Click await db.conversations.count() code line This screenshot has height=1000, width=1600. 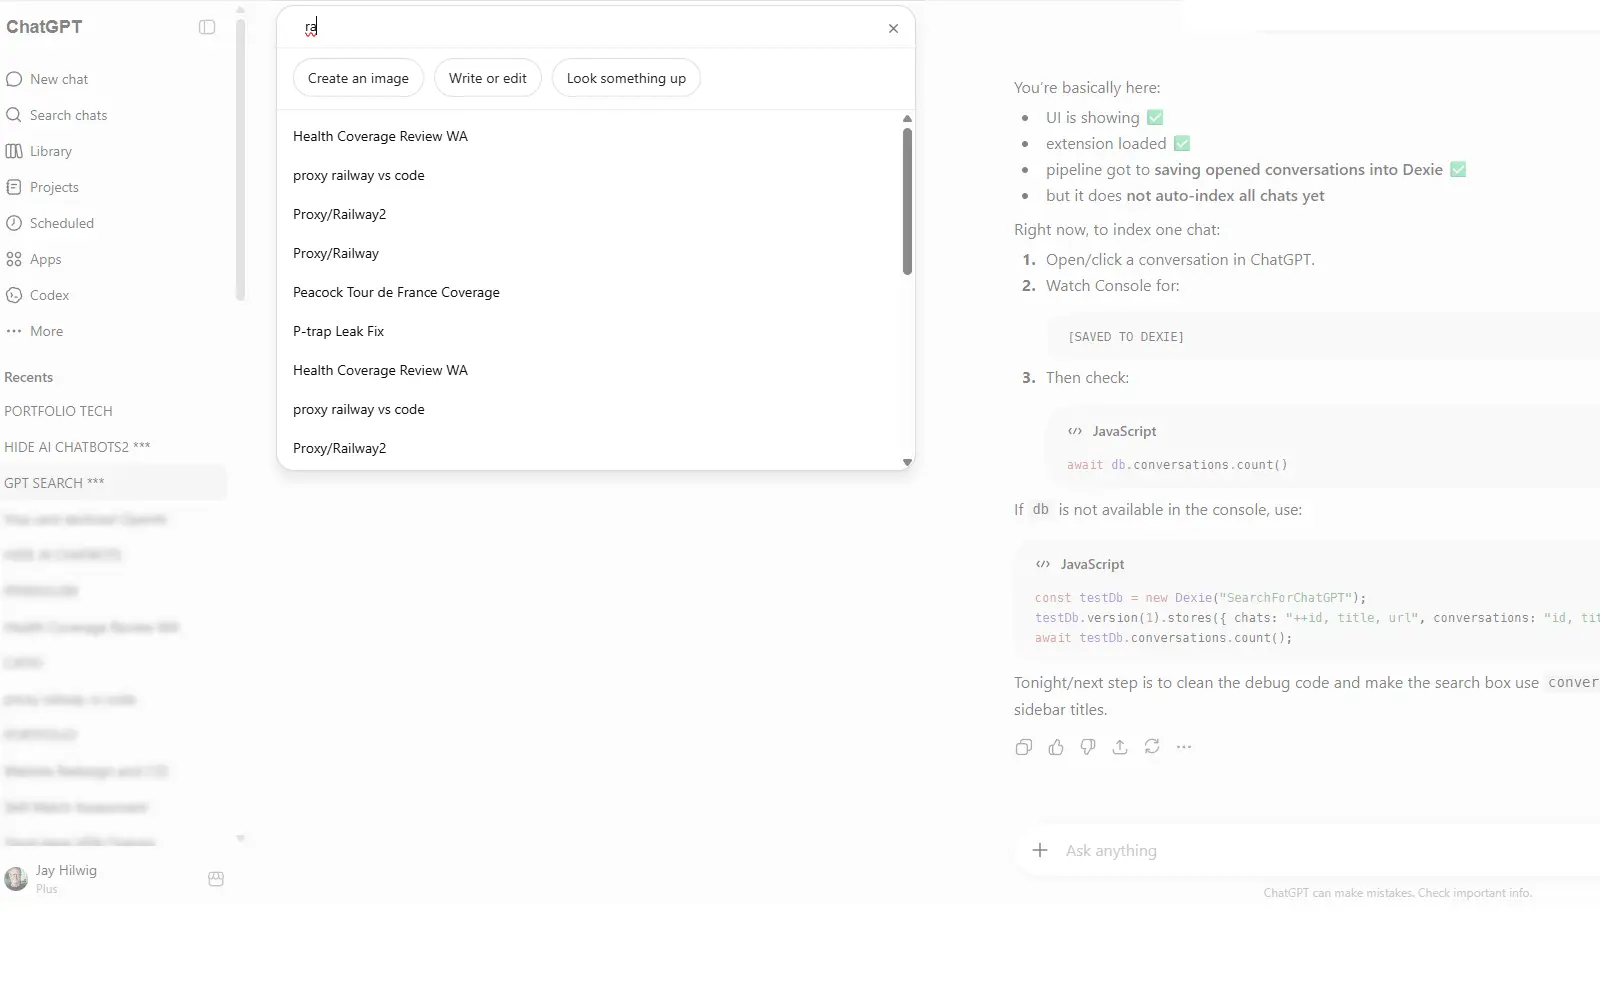click(1177, 465)
